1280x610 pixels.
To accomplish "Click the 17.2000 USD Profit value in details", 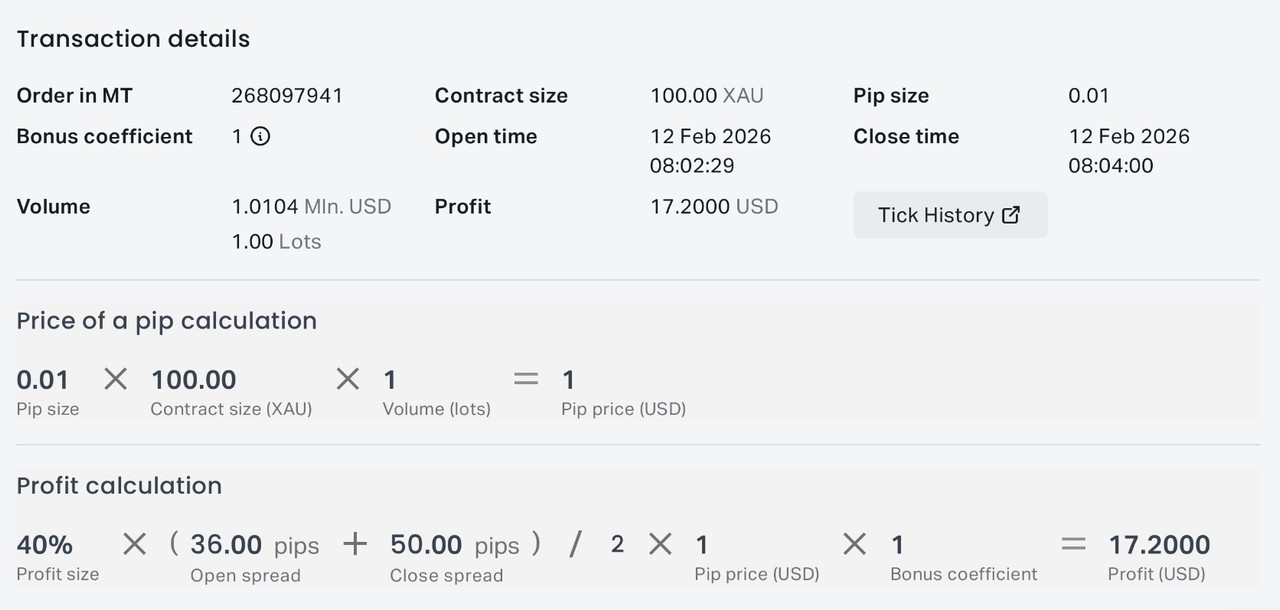I will (x=714, y=207).
